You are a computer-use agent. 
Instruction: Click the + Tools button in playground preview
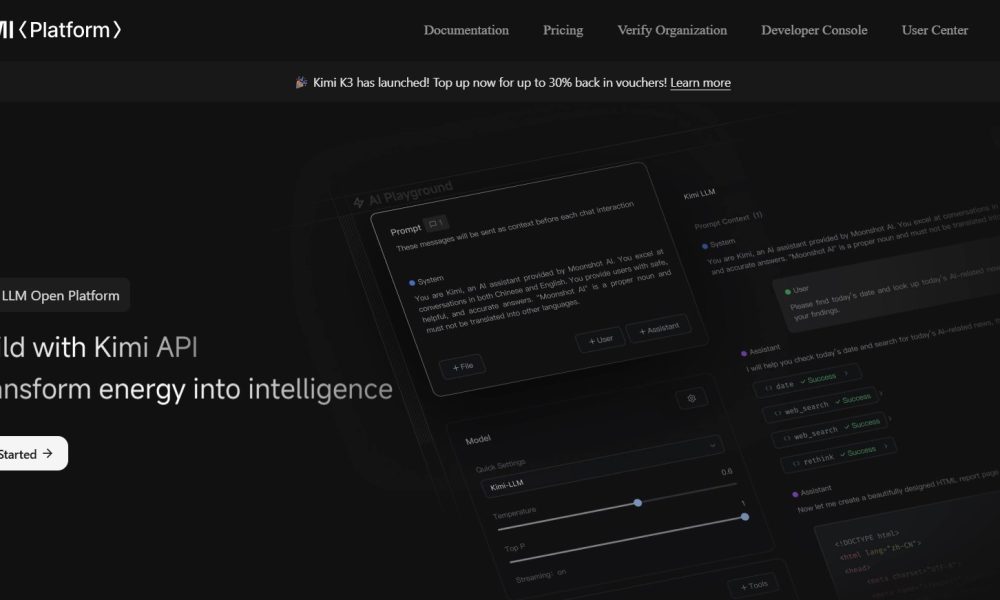(x=754, y=585)
